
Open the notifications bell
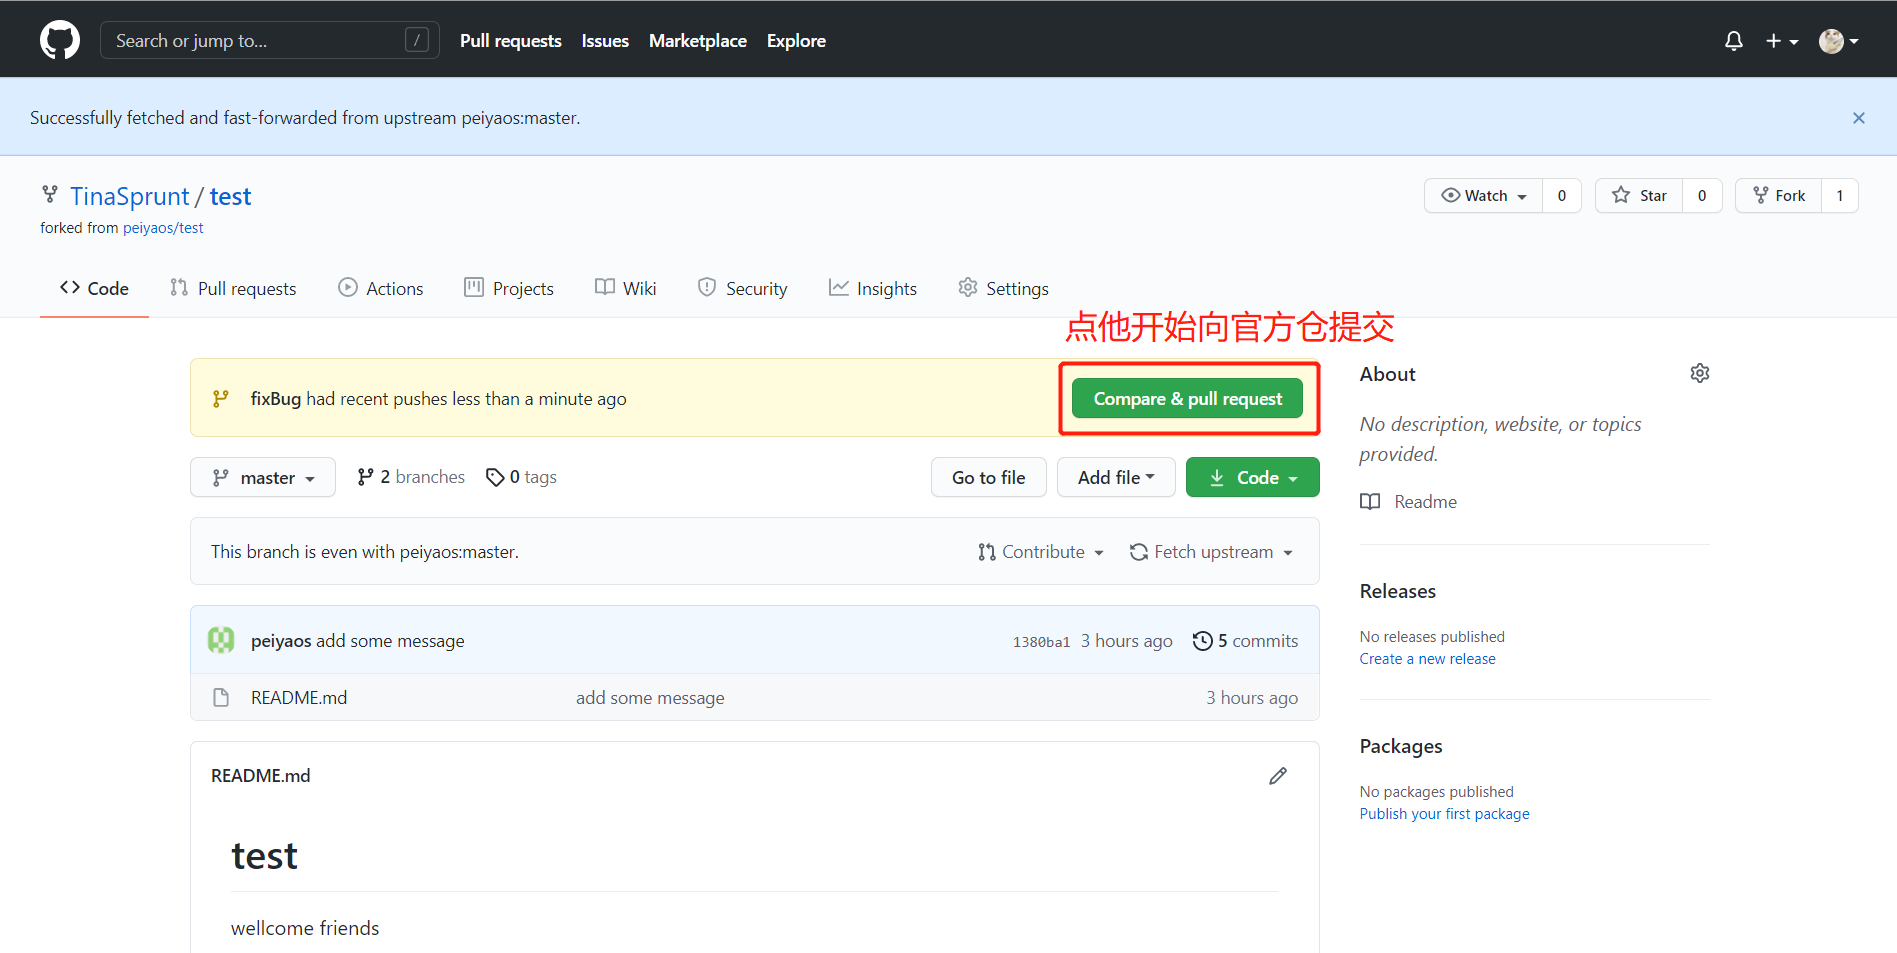(1734, 41)
